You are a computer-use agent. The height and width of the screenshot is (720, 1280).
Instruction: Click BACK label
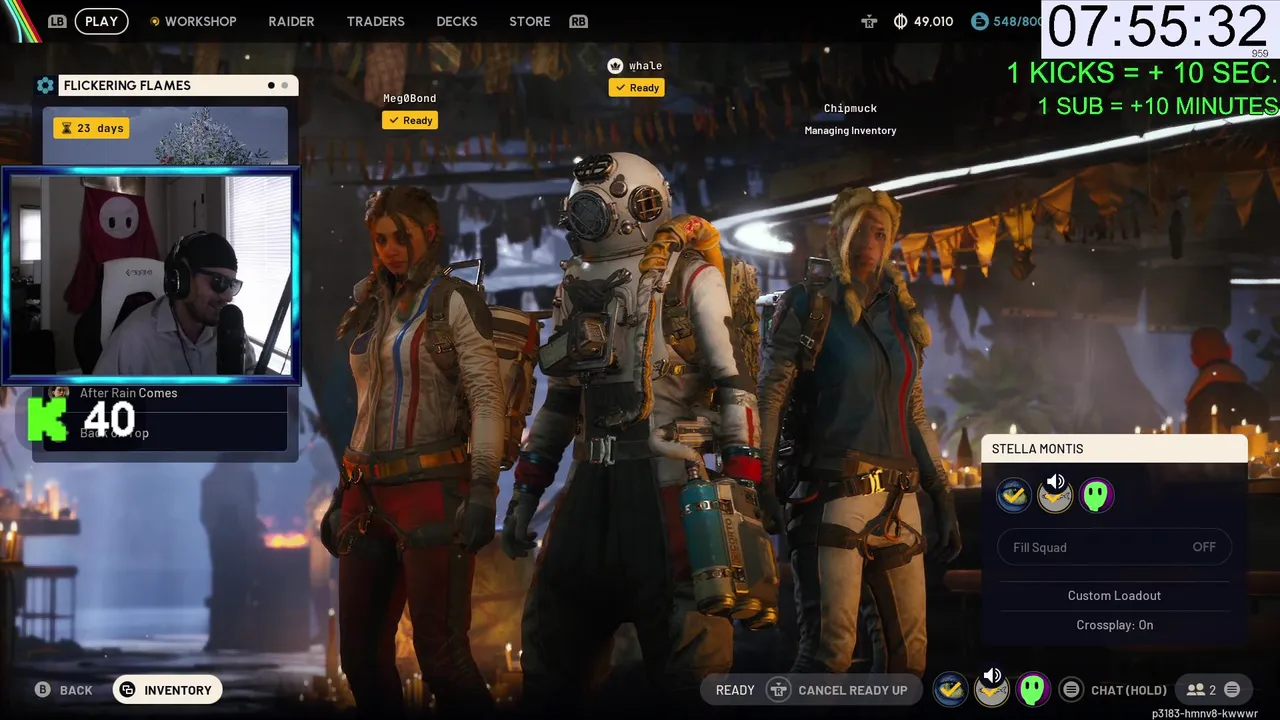point(76,690)
